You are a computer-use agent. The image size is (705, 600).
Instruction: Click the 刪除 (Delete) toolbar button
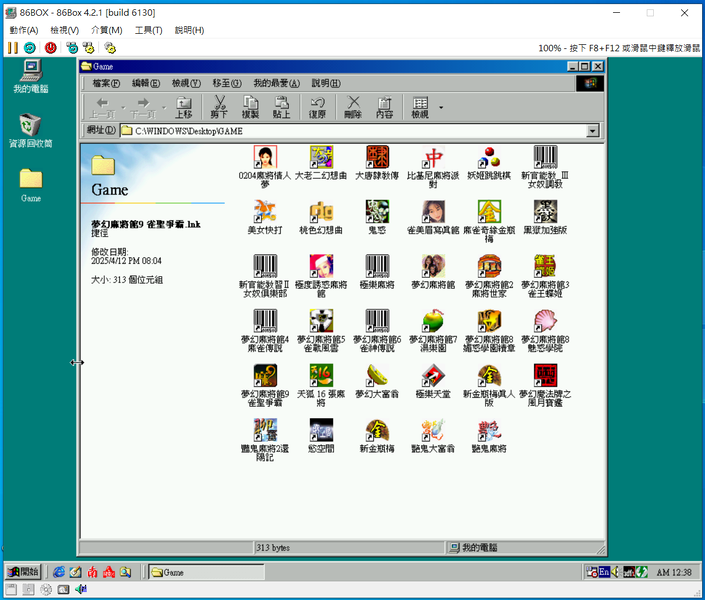pyautogui.click(x=353, y=107)
